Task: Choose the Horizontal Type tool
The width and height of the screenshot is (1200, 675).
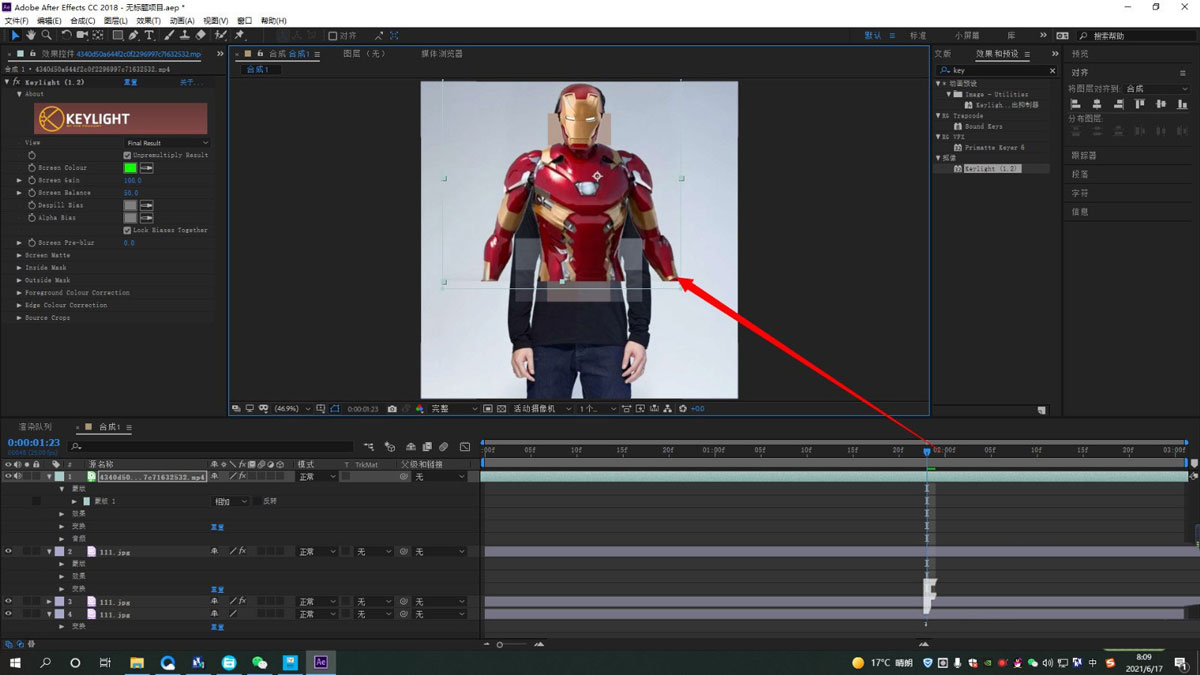Action: (149, 36)
